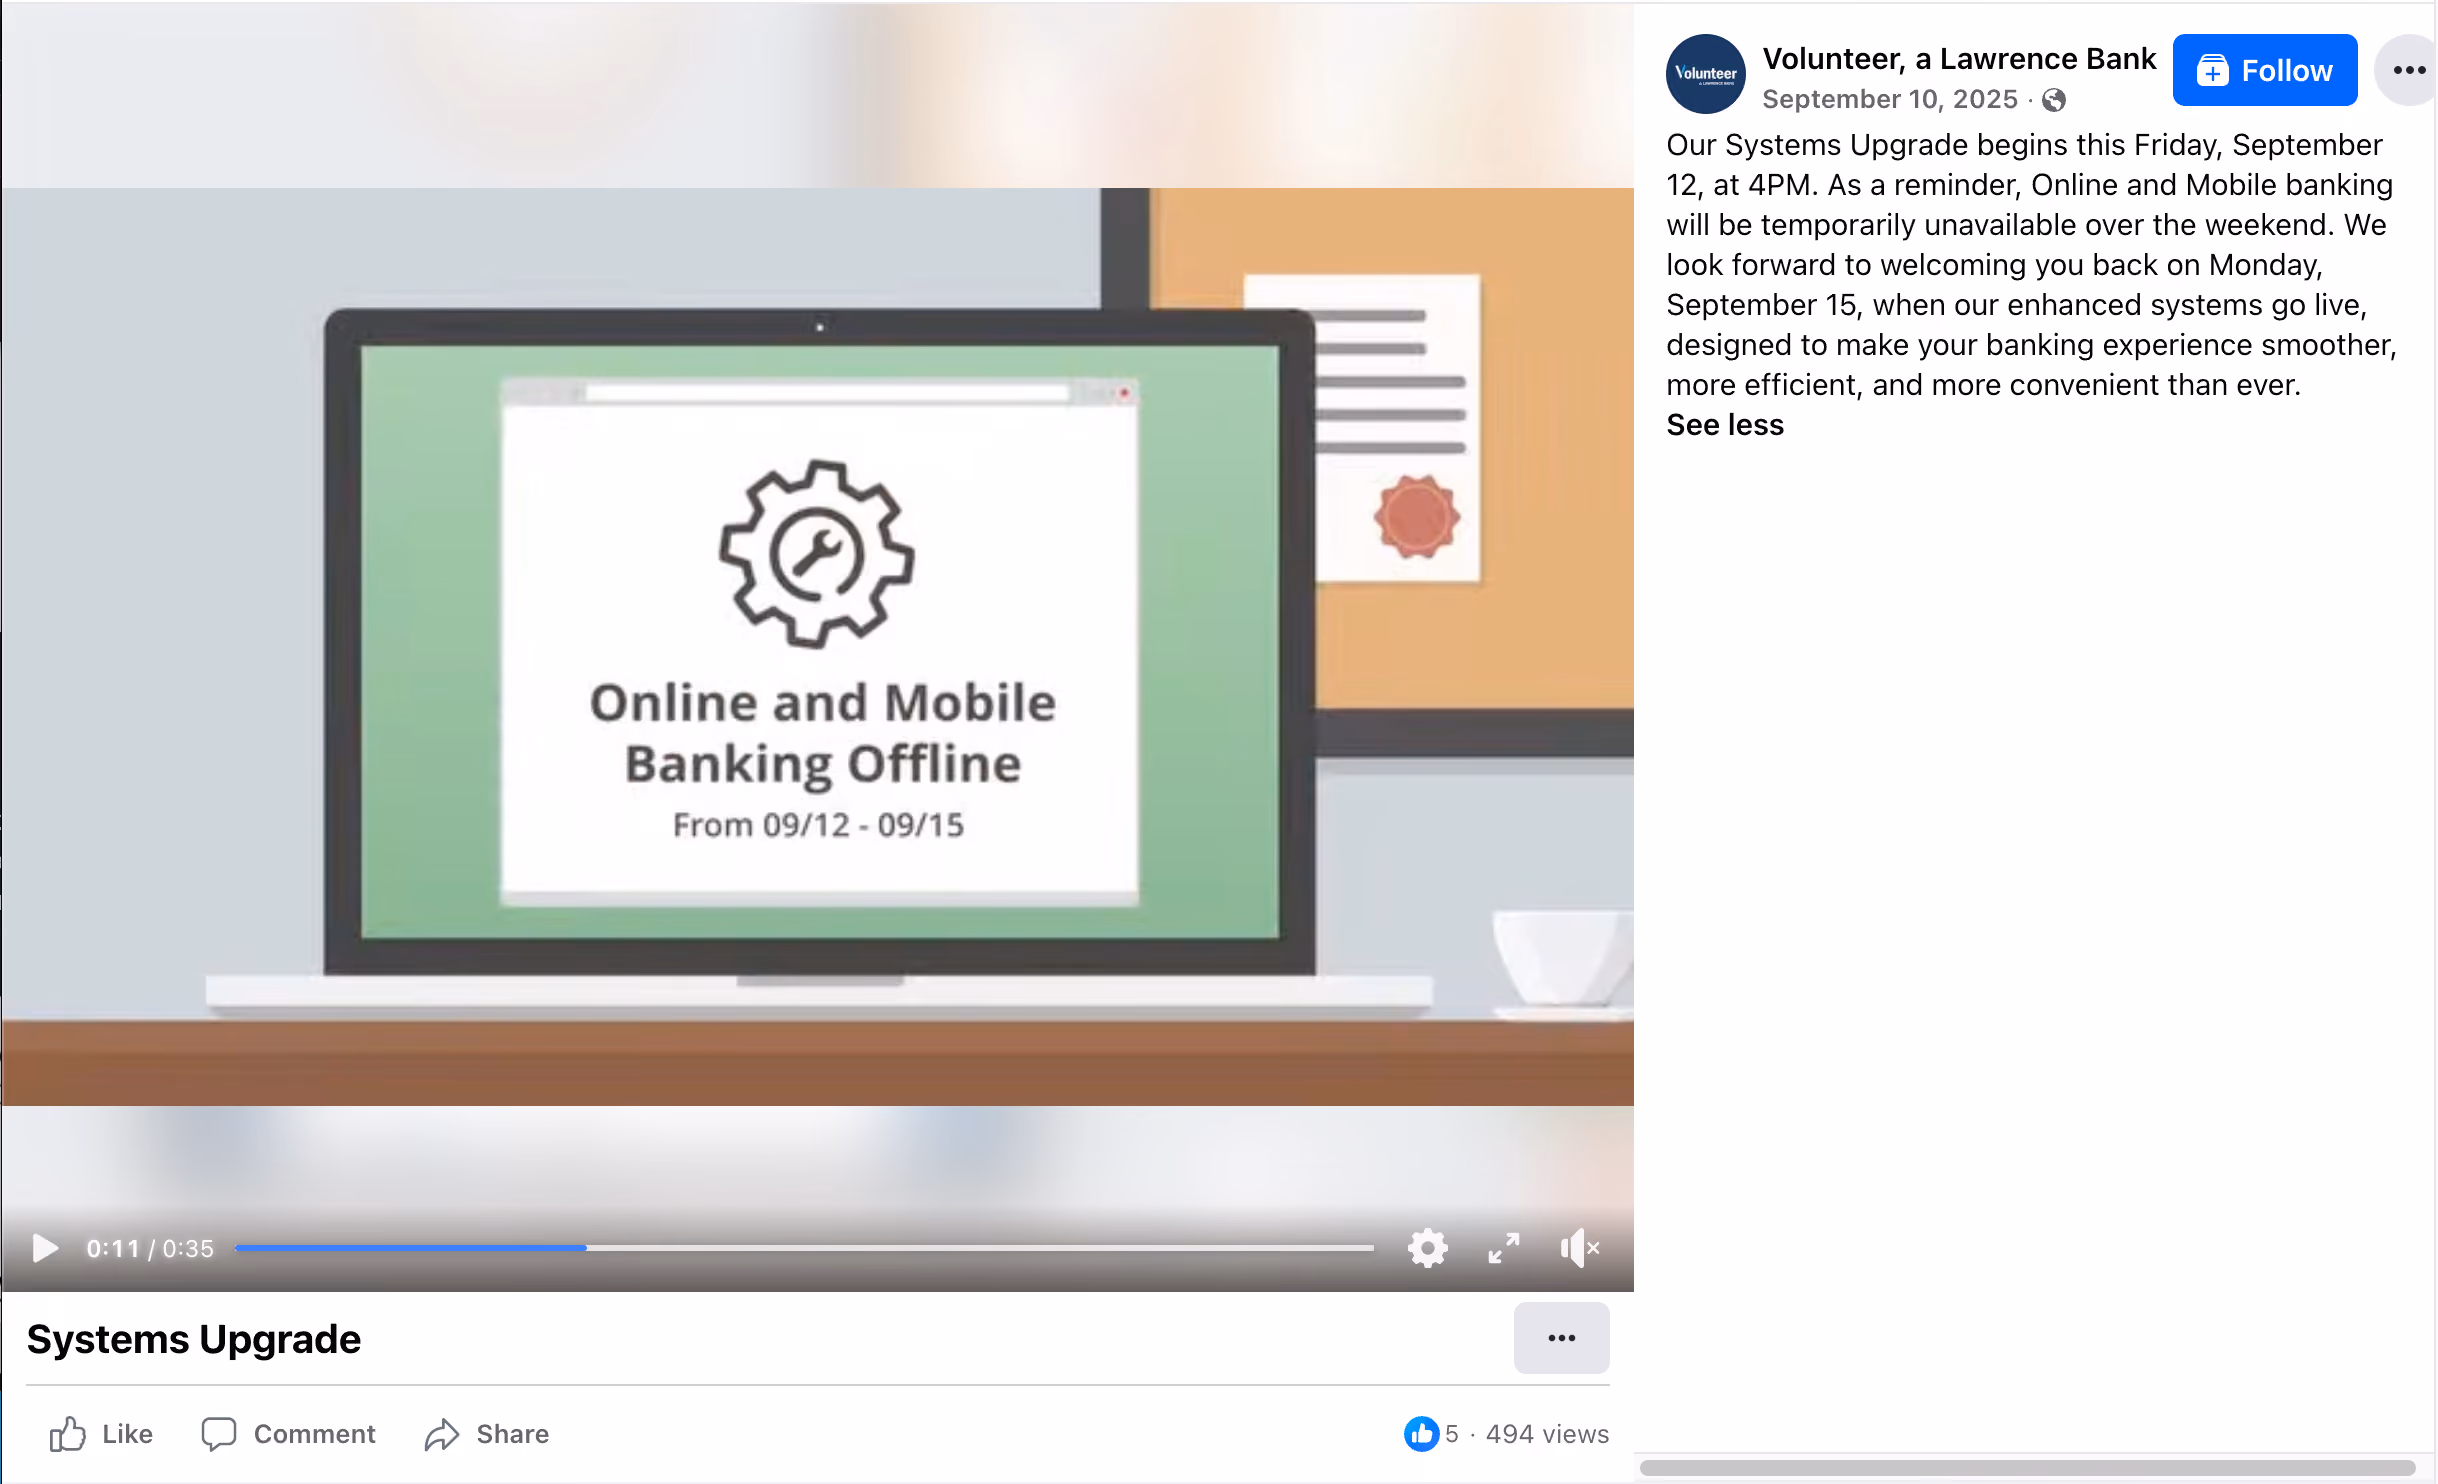Viewport: 2438px width, 1484px height.
Task: Share the video
Action: tap(487, 1434)
